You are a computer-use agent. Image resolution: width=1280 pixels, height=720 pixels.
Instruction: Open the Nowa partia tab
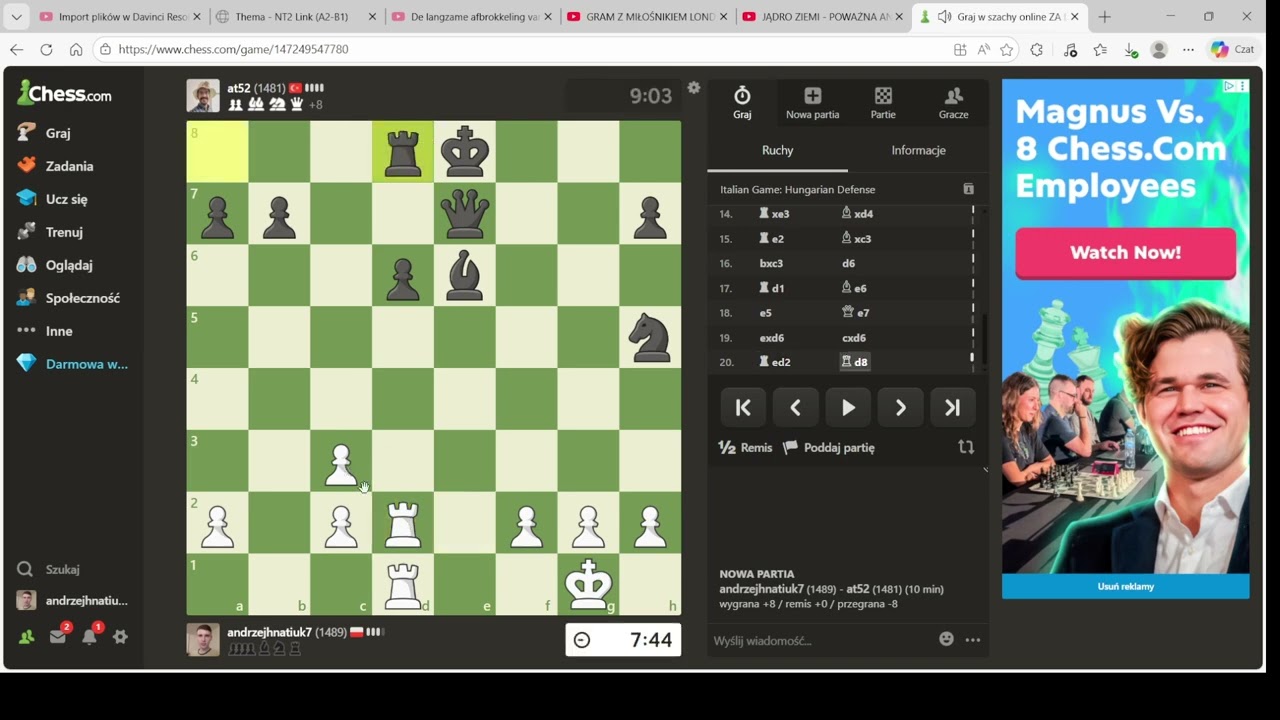(812, 102)
